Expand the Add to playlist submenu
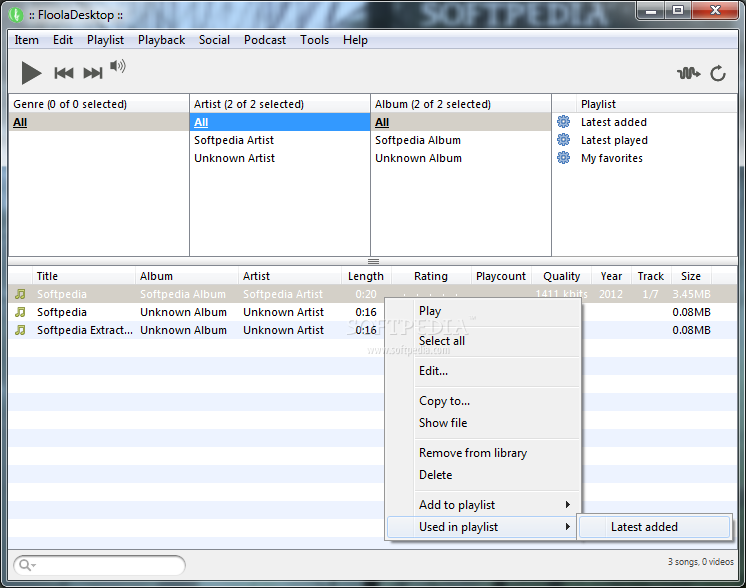Viewport: 746px width, 588px height. tap(483, 505)
